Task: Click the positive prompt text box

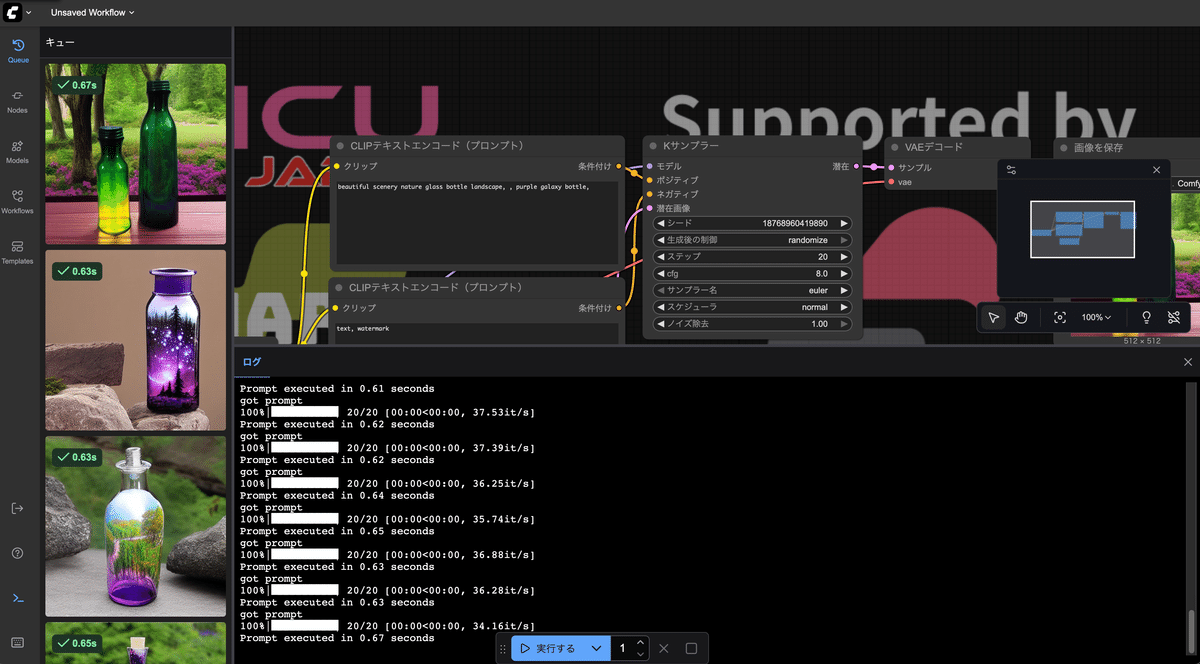Action: (x=476, y=221)
